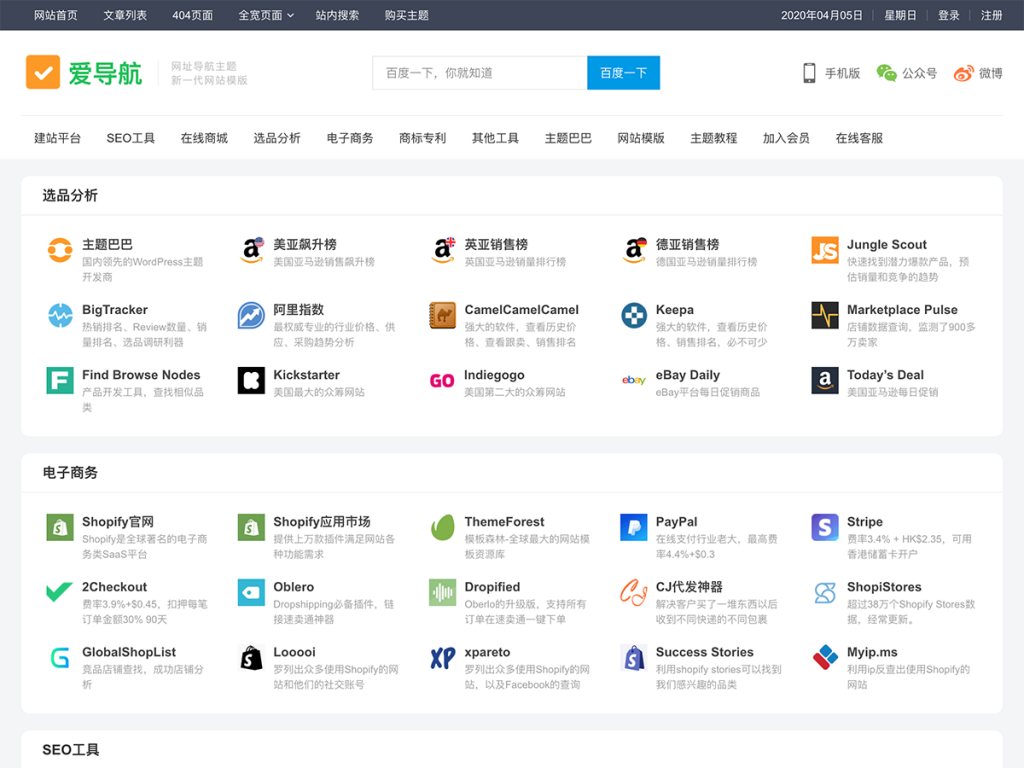
Task: Open the Jungle Scout site icon
Action: pos(824,252)
